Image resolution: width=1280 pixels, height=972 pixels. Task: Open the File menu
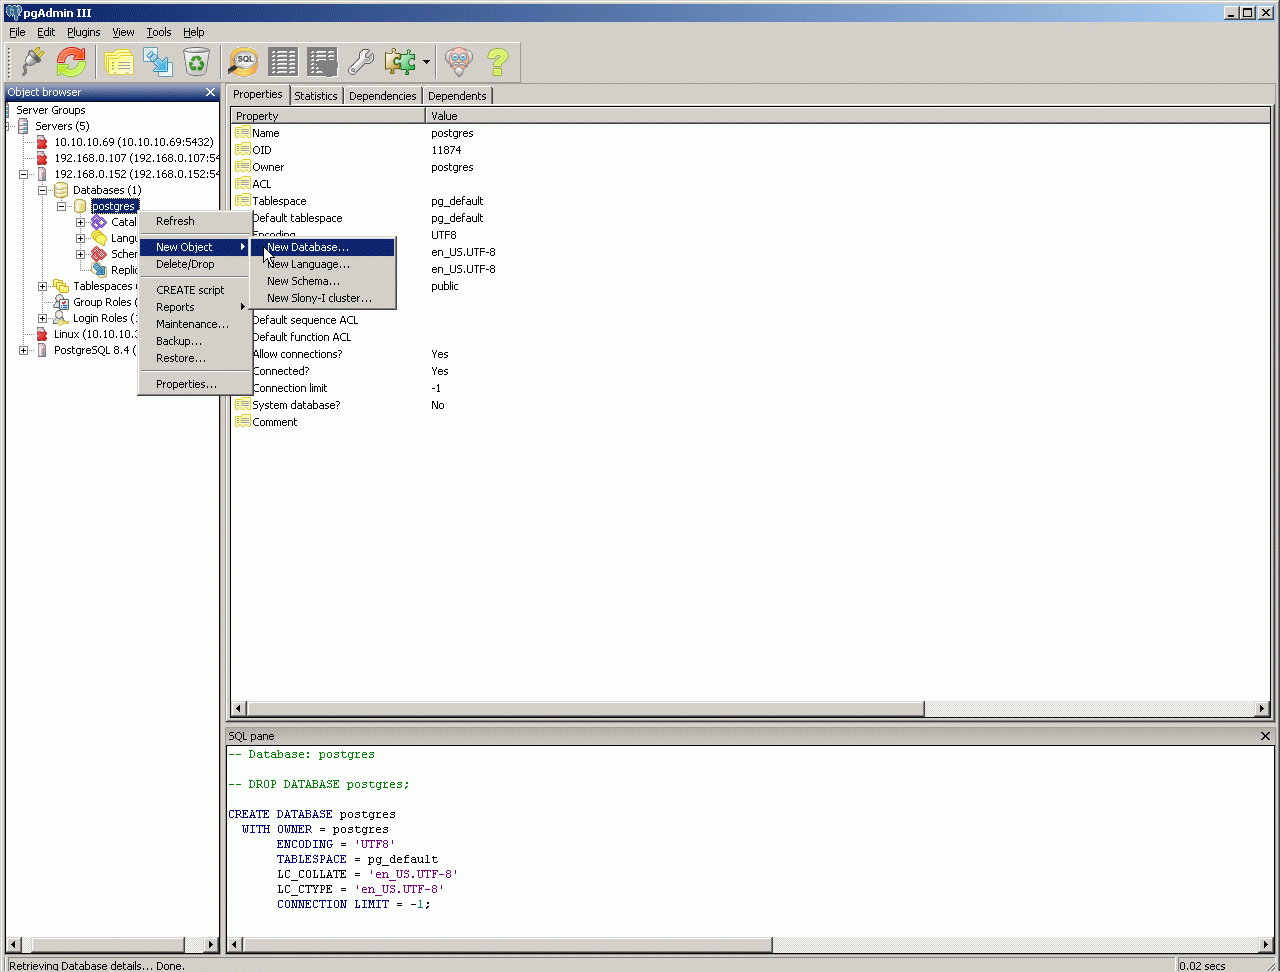click(17, 32)
